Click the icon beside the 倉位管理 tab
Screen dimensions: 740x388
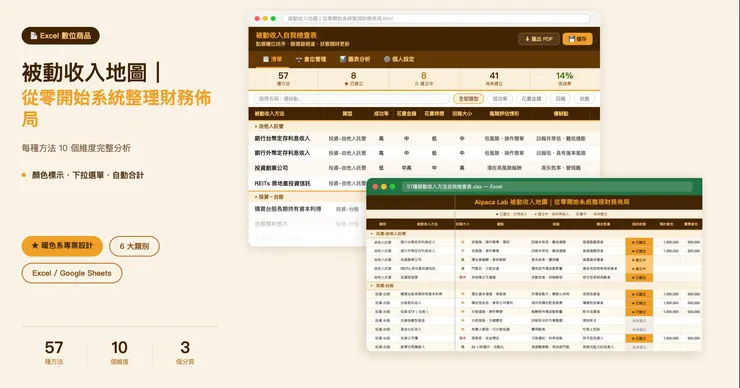pos(299,59)
